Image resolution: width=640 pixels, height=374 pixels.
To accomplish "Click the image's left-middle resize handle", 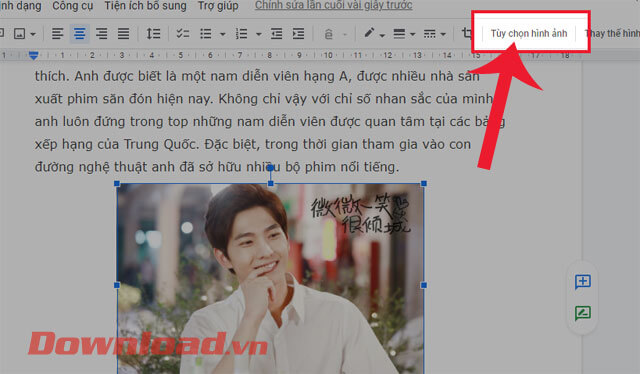I will point(117,285).
